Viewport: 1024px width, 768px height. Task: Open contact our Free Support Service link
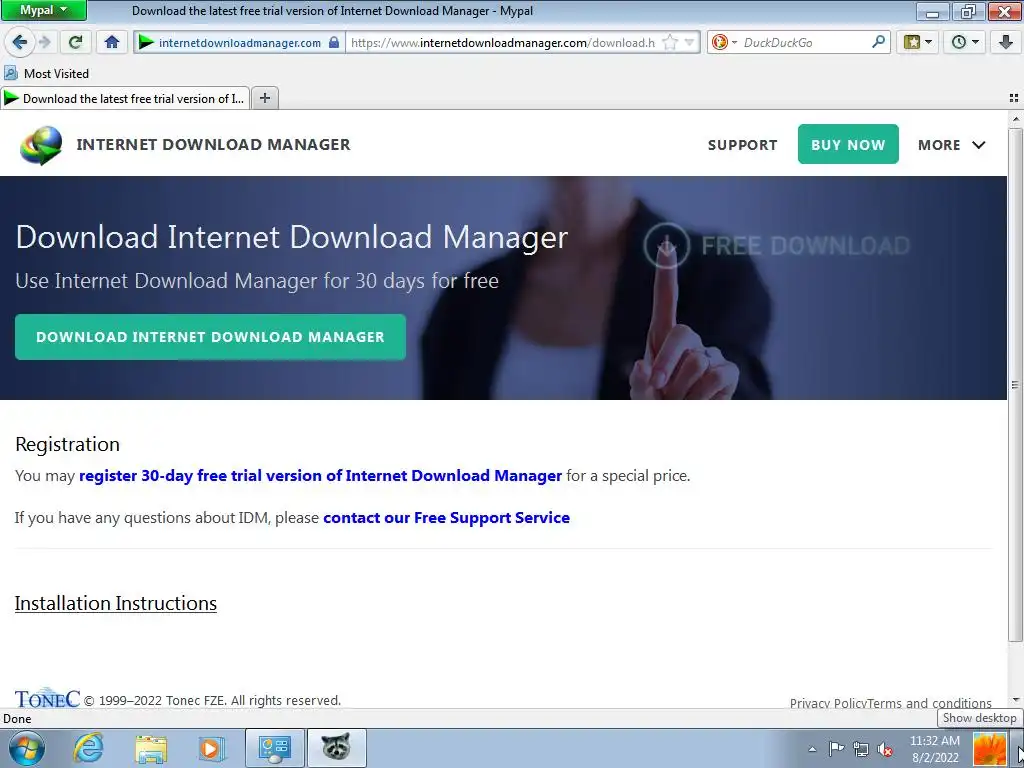(447, 518)
